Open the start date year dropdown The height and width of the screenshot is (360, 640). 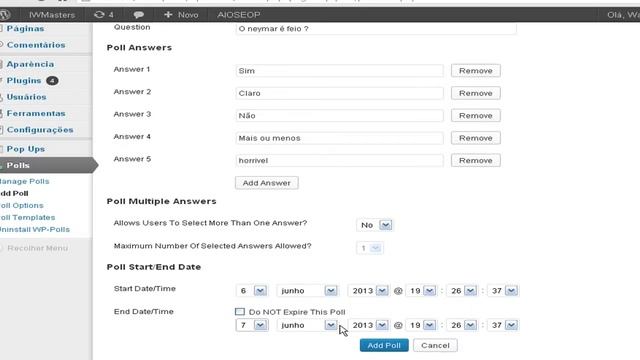pyautogui.click(x=368, y=291)
